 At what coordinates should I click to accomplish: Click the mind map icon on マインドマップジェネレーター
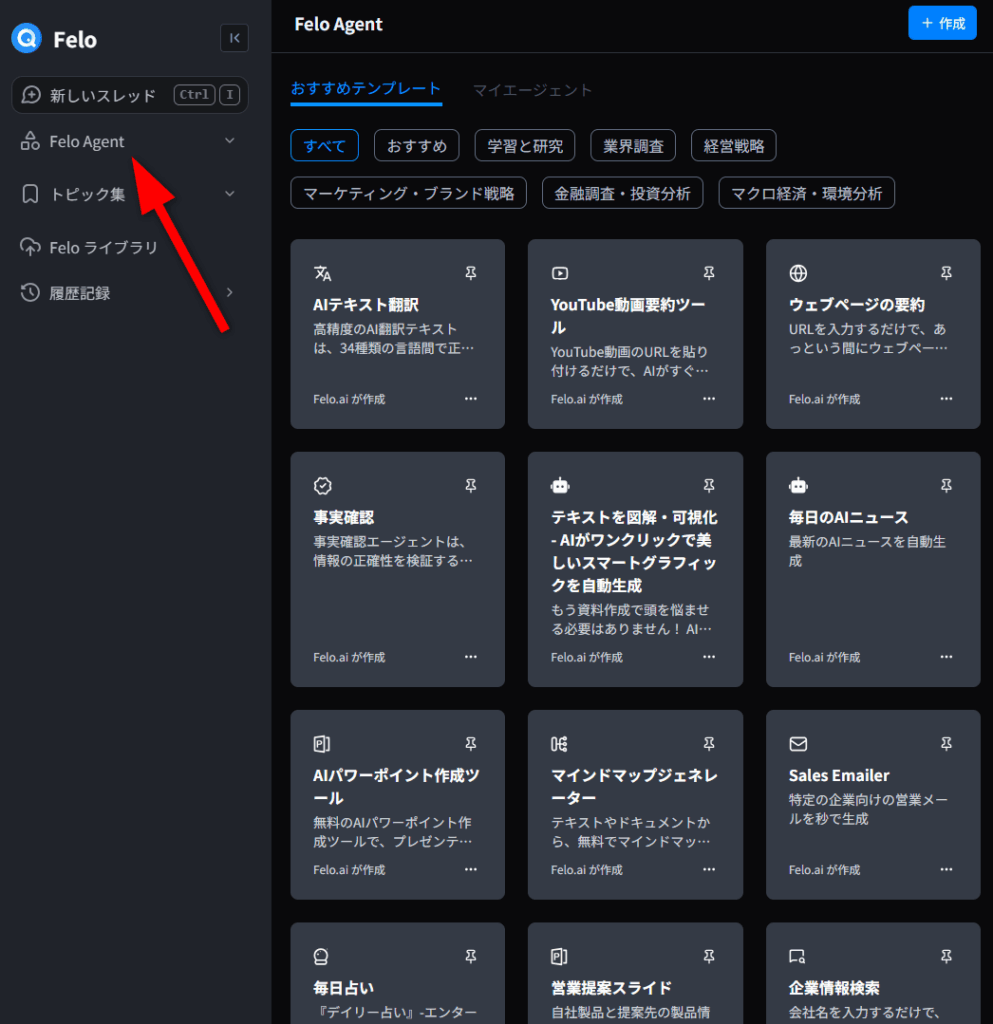[560, 744]
